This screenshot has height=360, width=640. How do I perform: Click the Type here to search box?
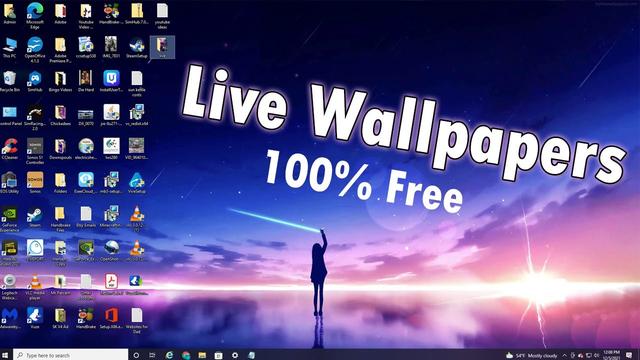point(70,355)
